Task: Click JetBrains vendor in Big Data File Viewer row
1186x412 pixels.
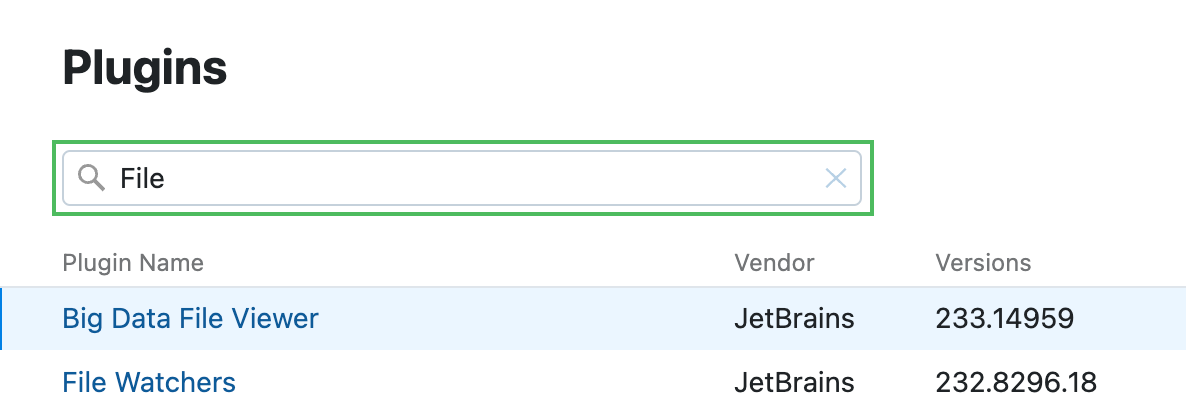Action: tap(794, 319)
